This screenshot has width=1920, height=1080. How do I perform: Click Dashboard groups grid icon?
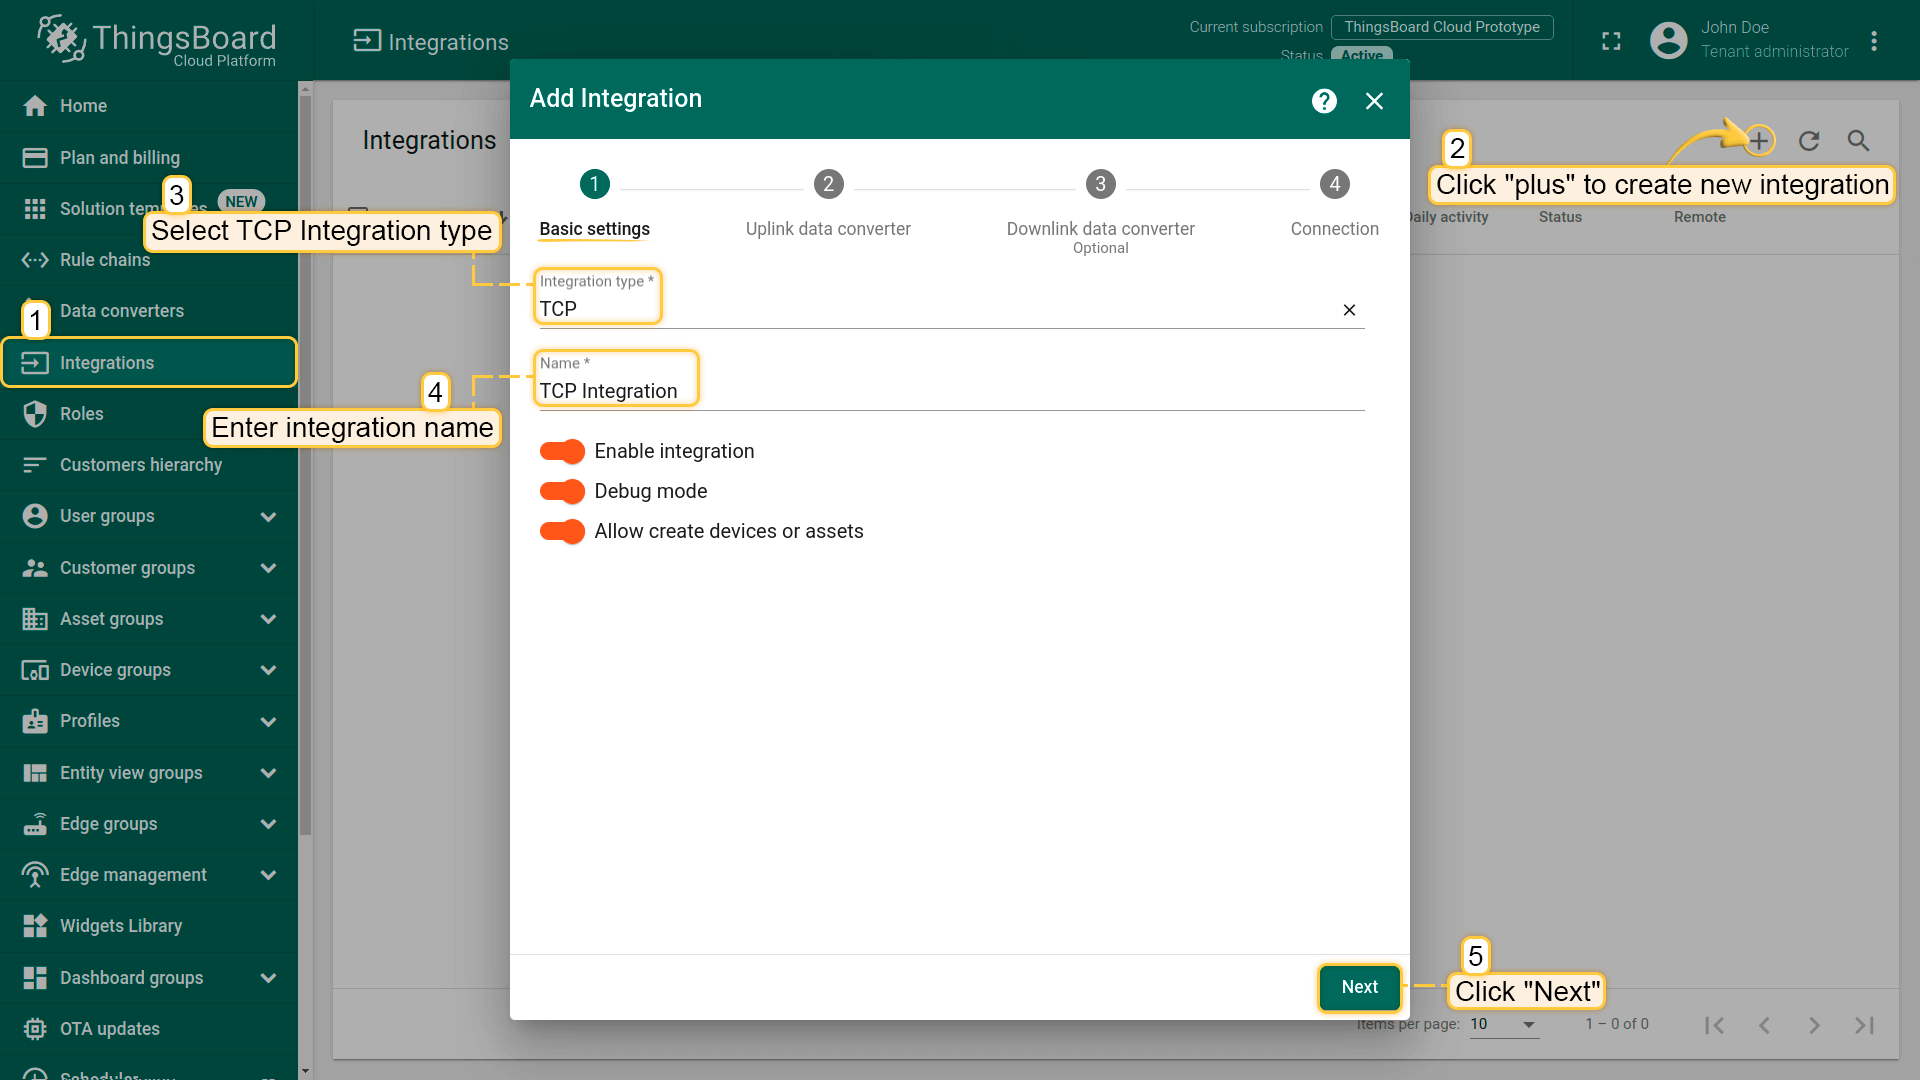pos(35,978)
